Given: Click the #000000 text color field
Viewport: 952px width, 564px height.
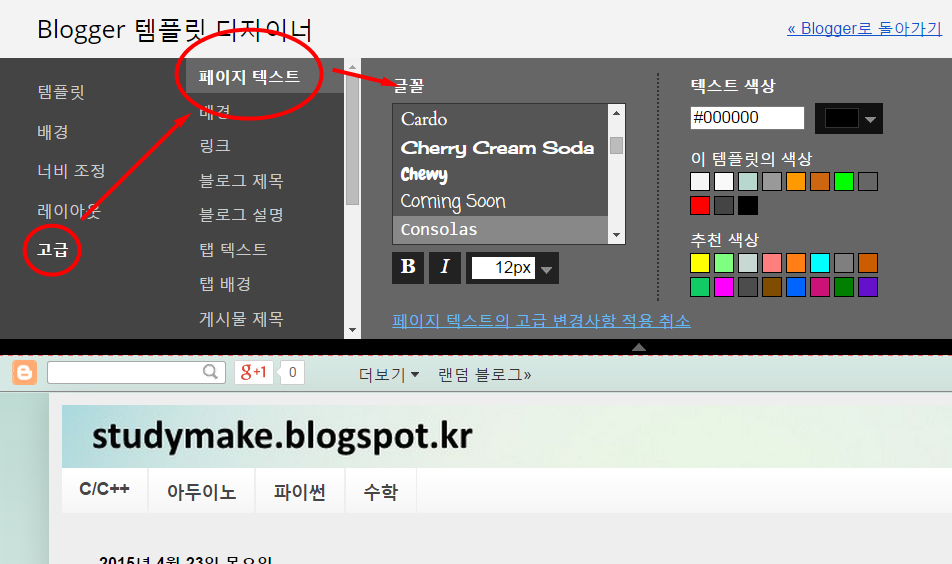Looking at the screenshot, I should [747, 118].
